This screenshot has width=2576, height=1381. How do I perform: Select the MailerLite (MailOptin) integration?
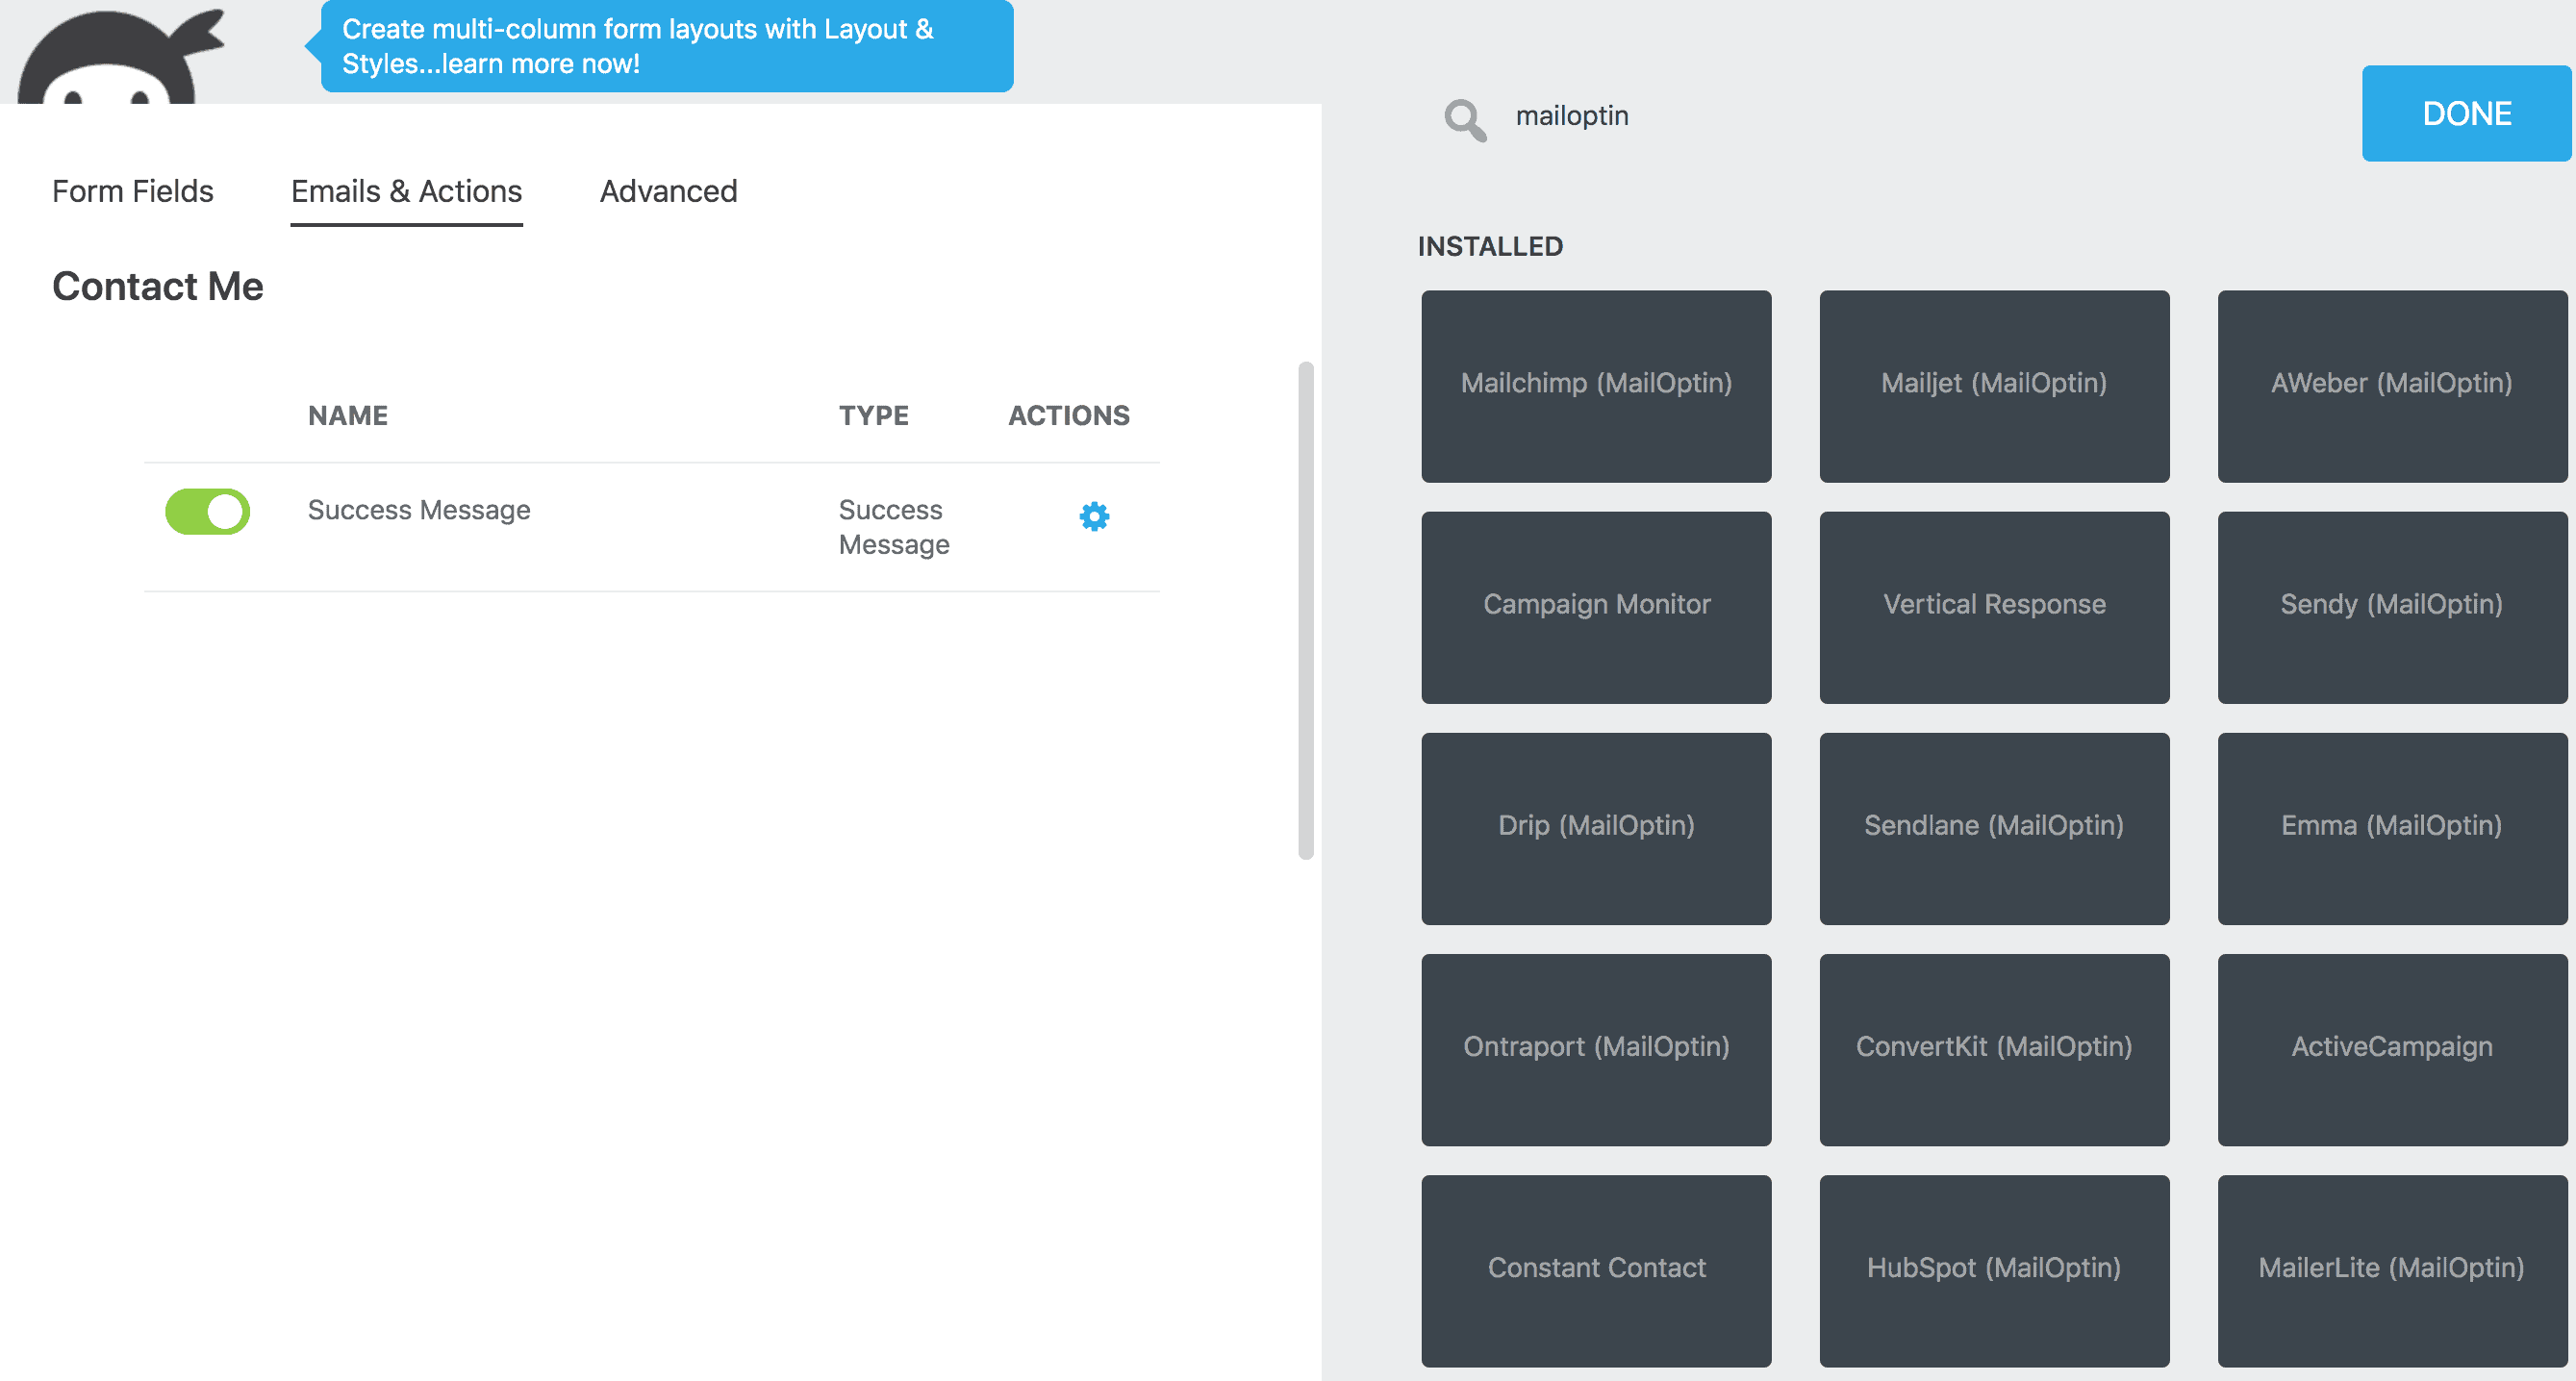2390,1267
